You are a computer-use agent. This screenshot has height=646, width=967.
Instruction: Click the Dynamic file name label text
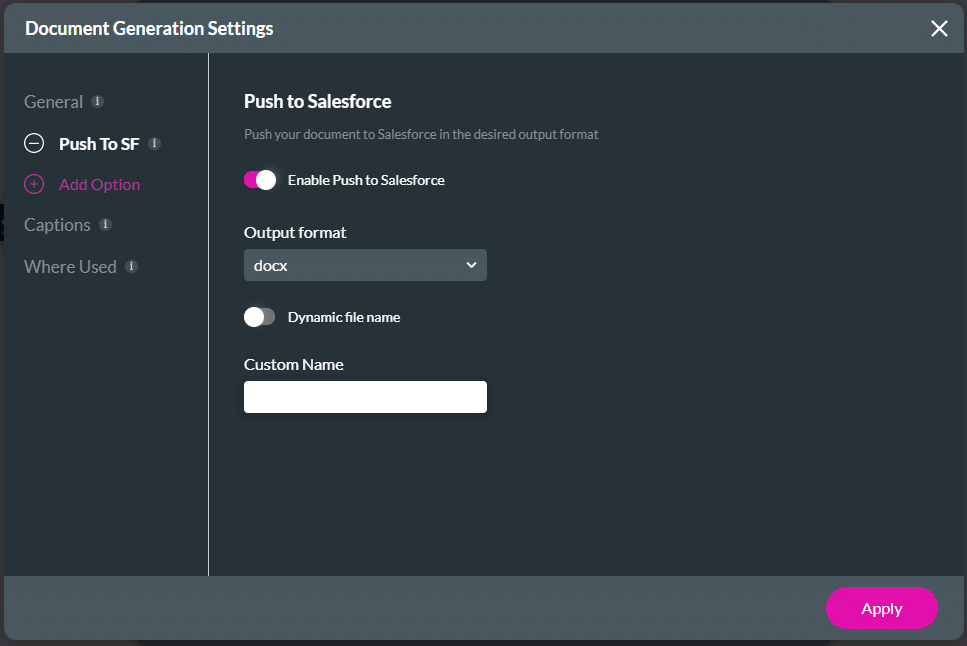pos(344,317)
